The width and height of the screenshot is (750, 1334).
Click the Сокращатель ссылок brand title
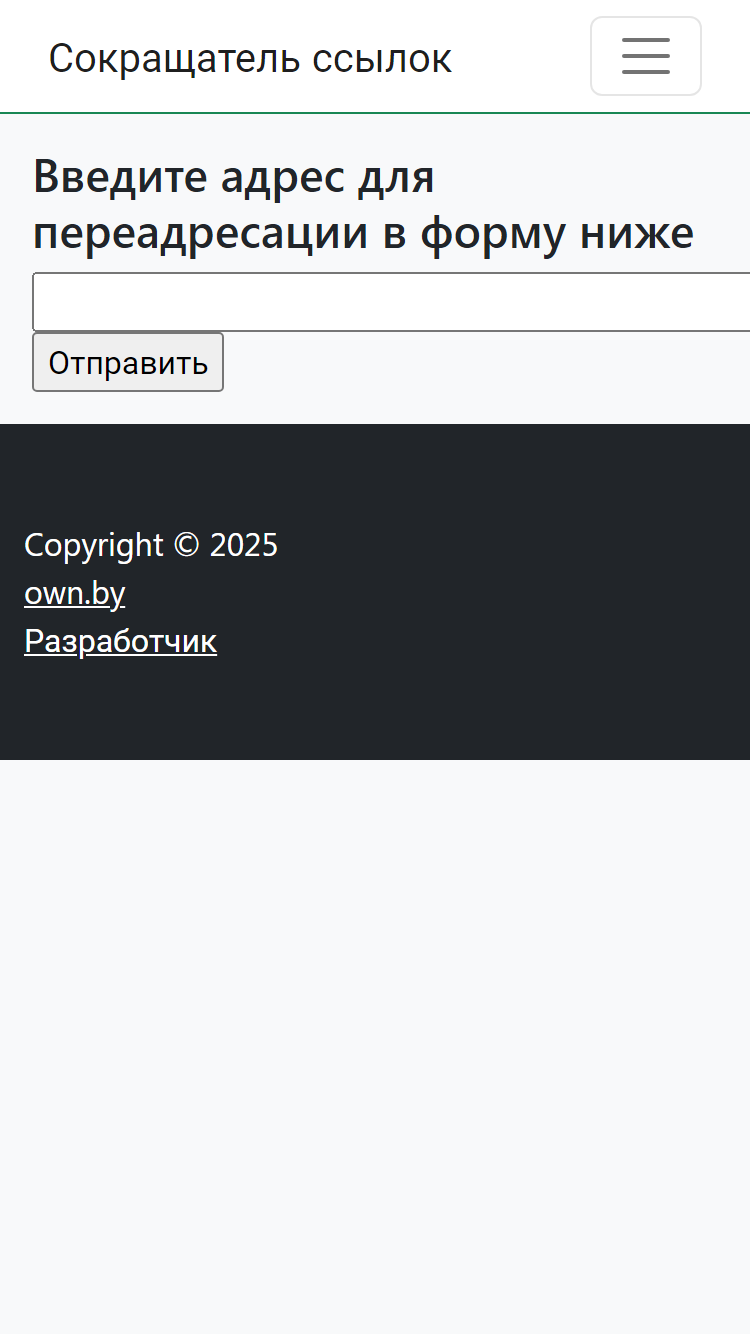pos(250,59)
